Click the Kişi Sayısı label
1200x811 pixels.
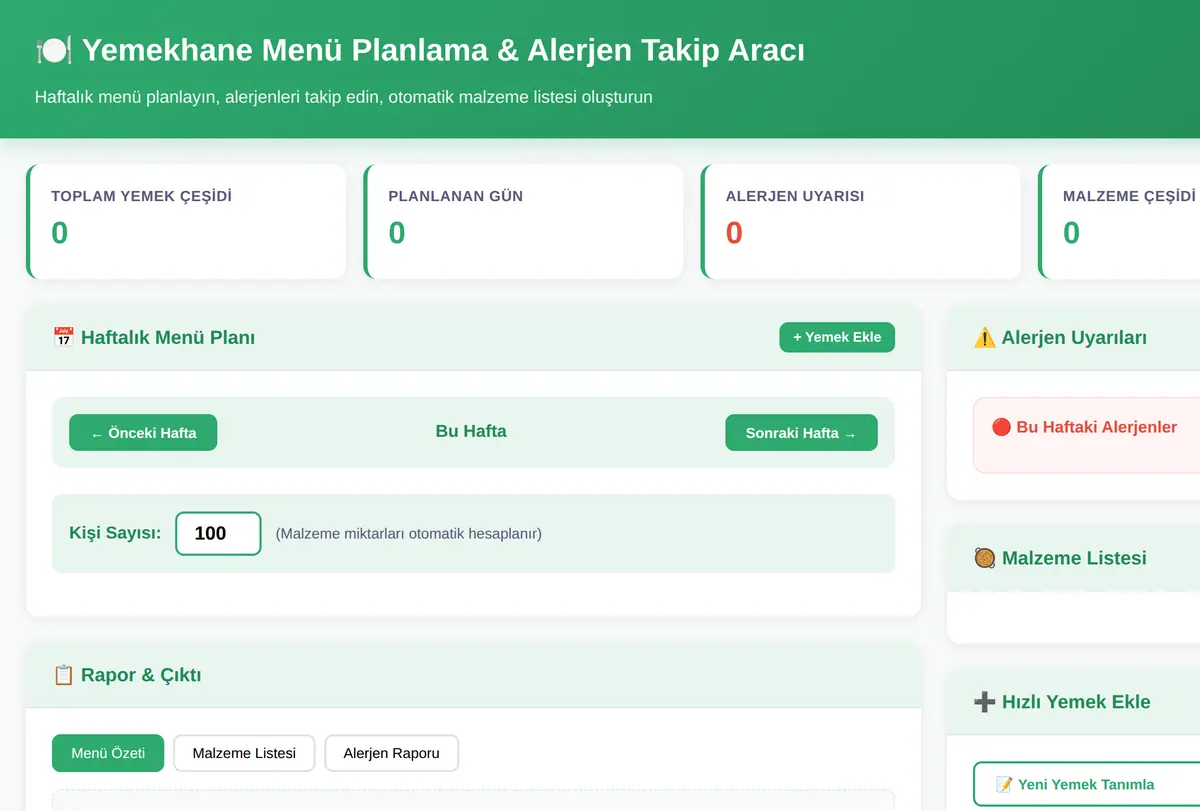coord(115,533)
